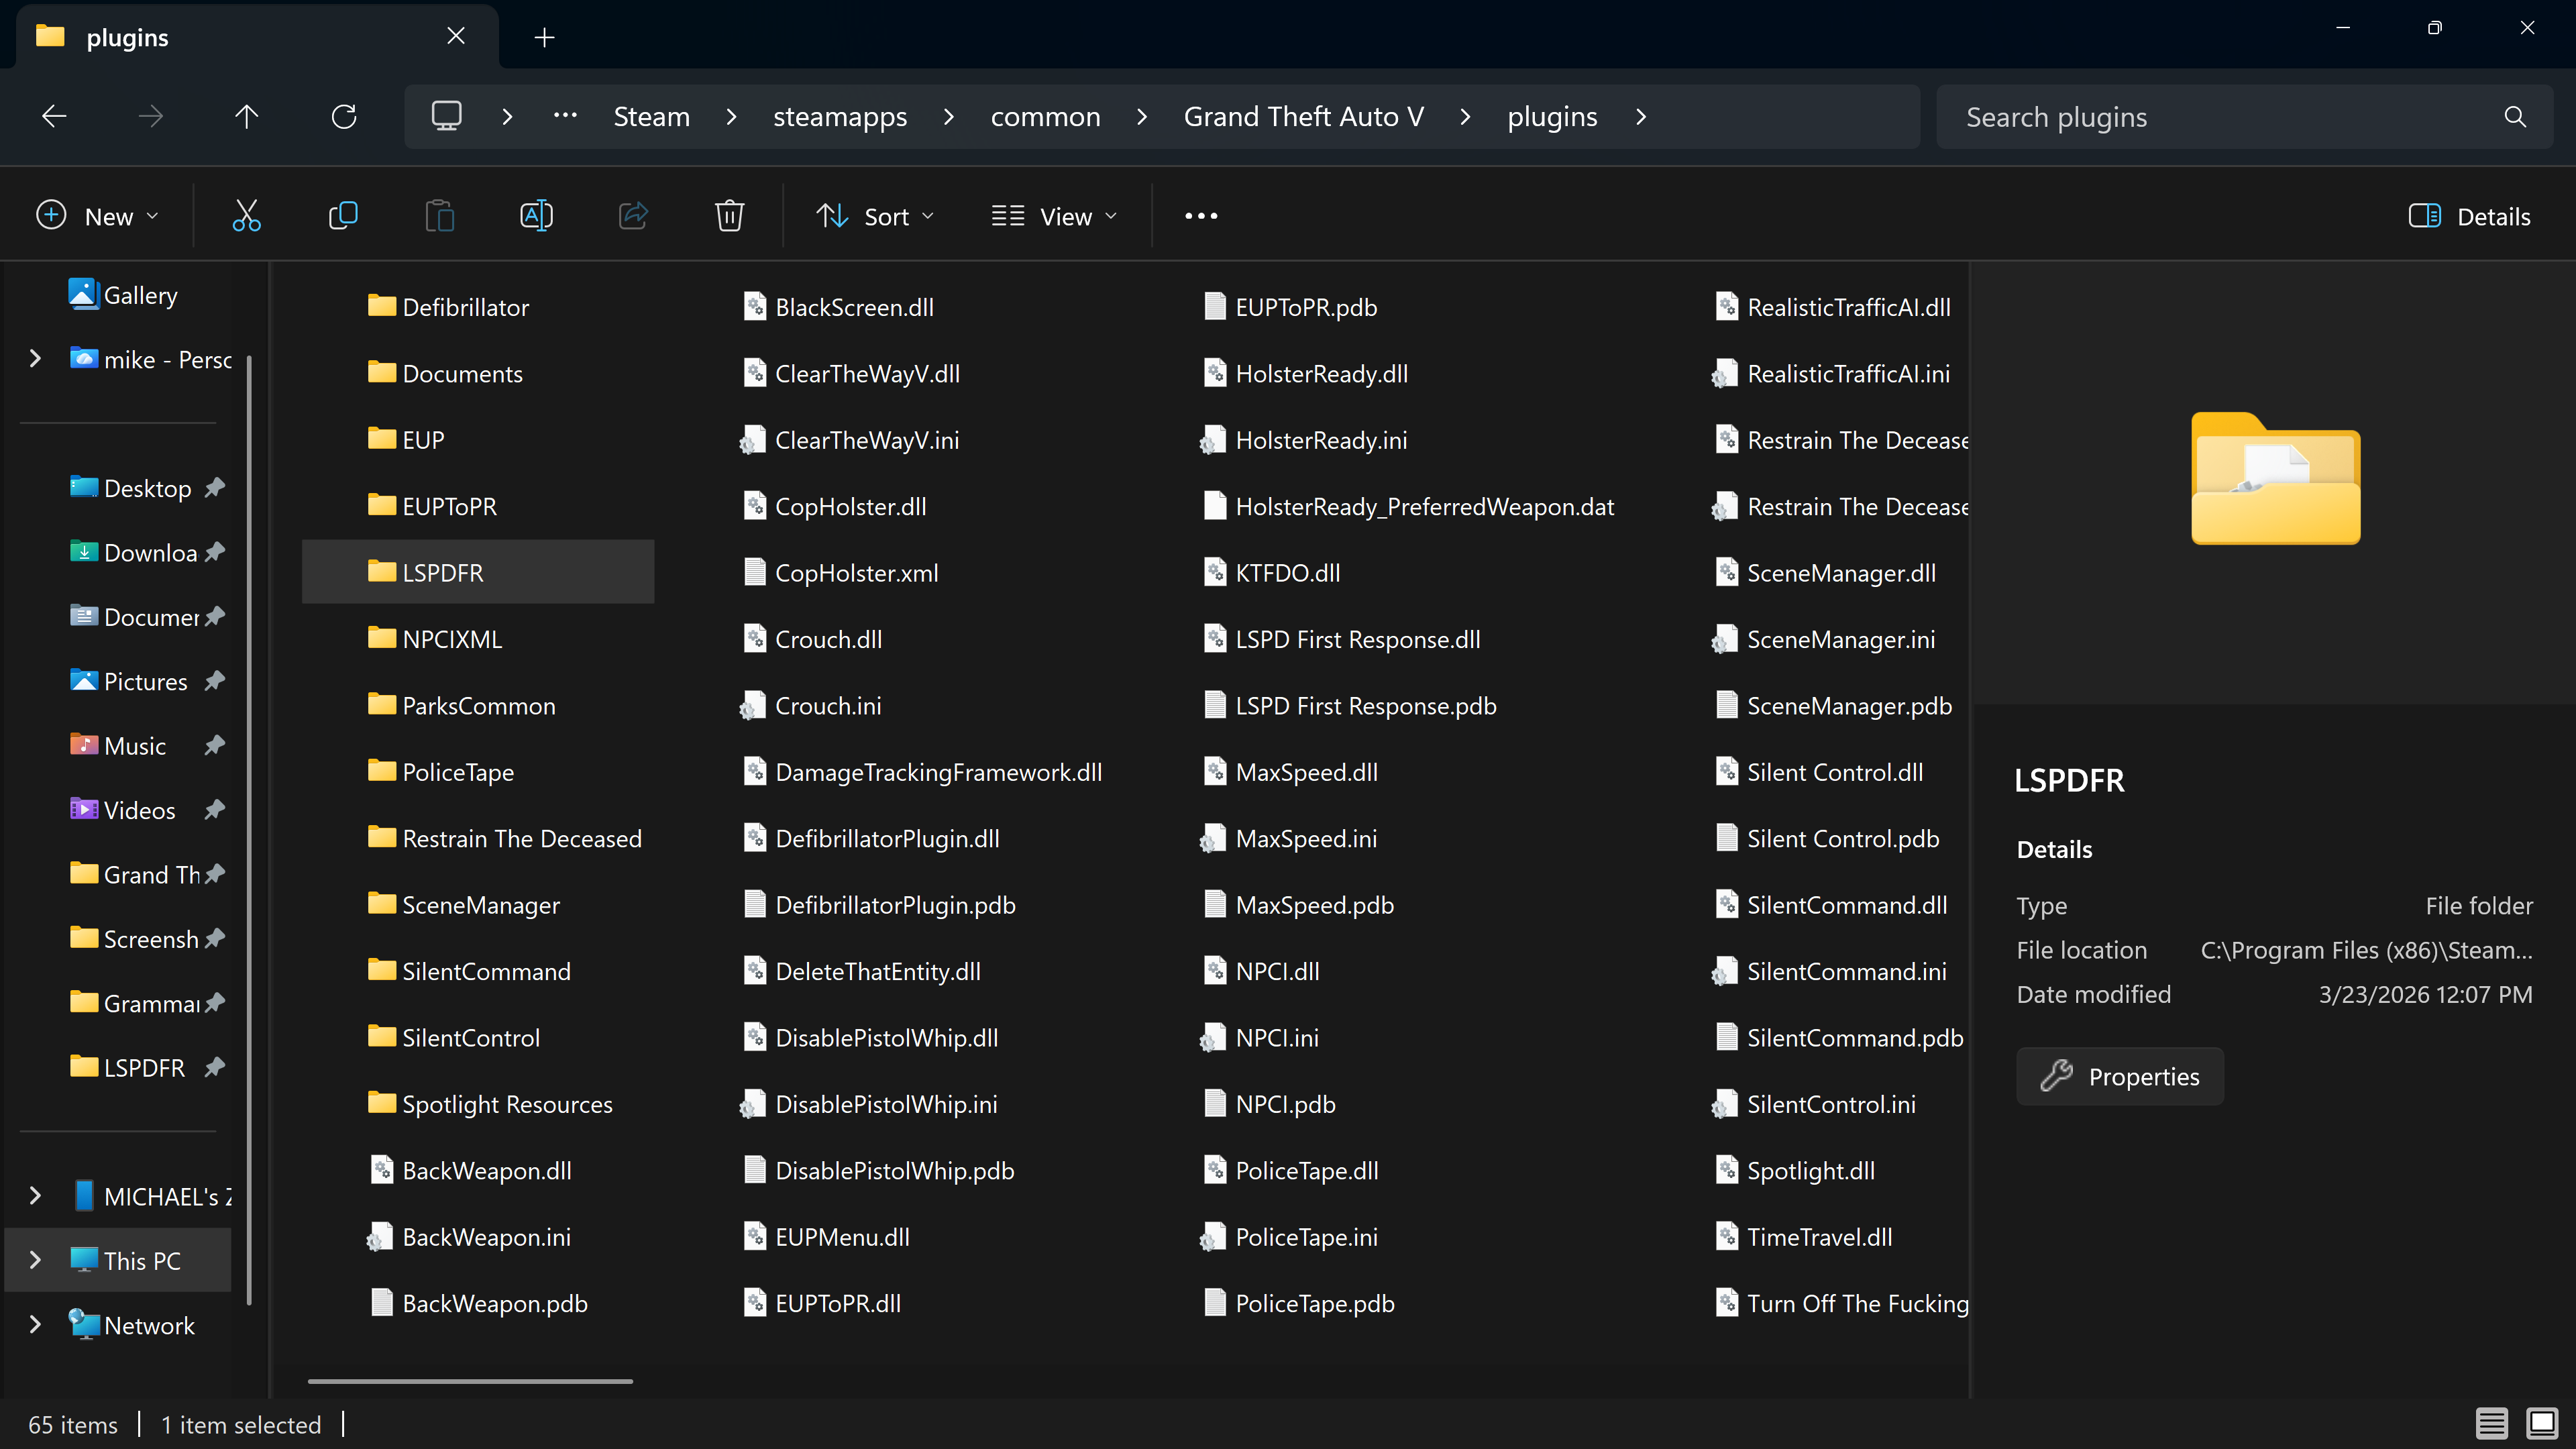
Task: Open the New item menu button
Action: 97,216
